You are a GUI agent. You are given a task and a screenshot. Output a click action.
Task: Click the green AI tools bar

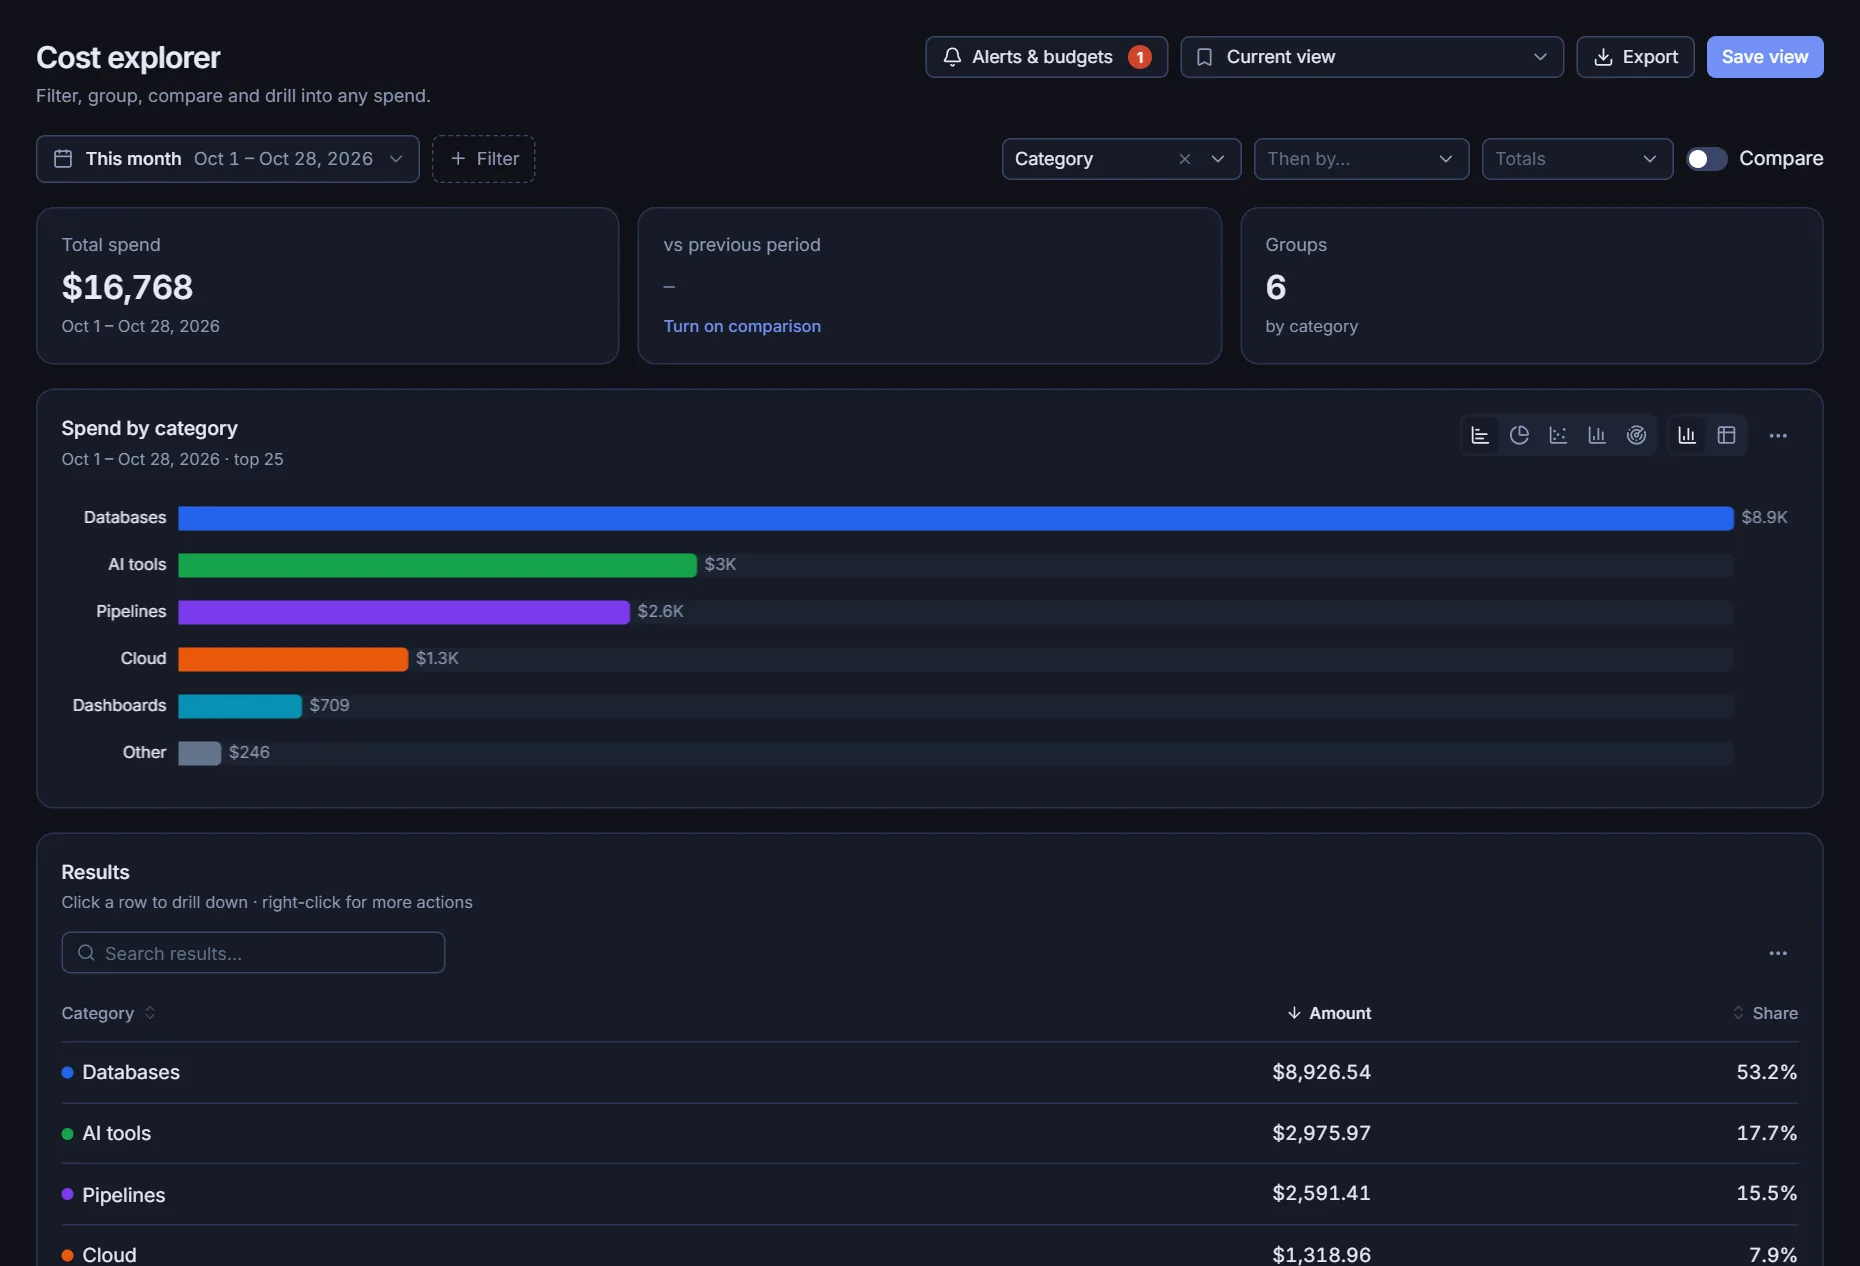point(437,565)
